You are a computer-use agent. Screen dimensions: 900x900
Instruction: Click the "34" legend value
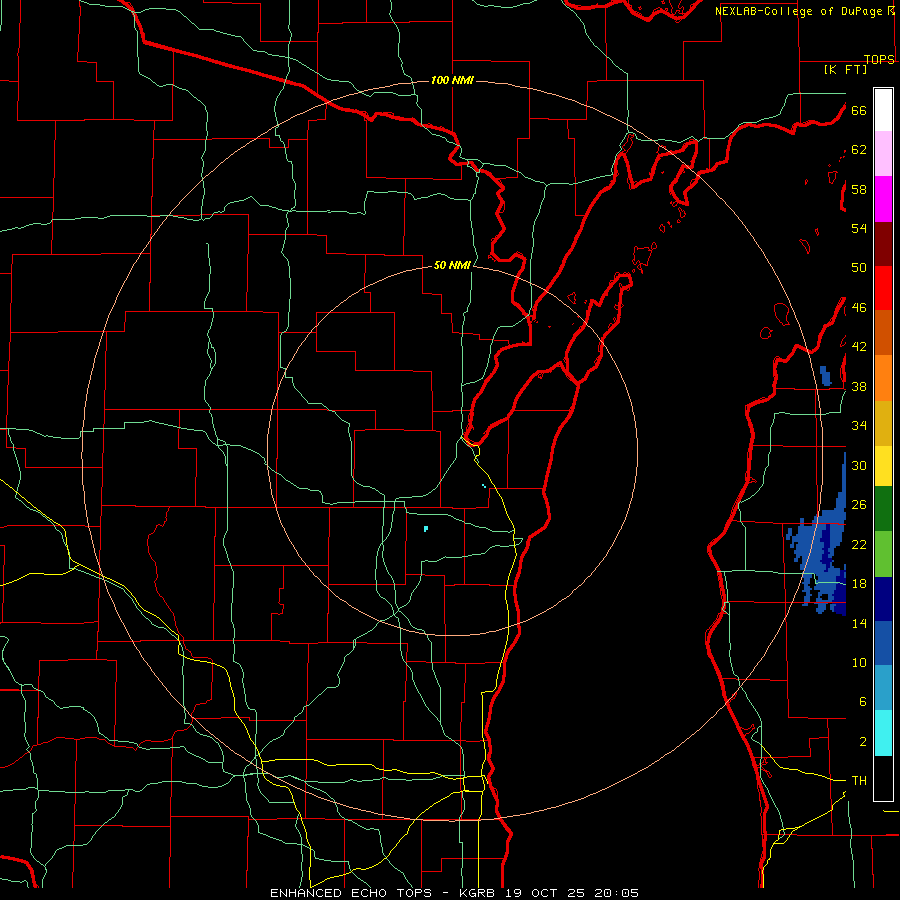click(859, 425)
